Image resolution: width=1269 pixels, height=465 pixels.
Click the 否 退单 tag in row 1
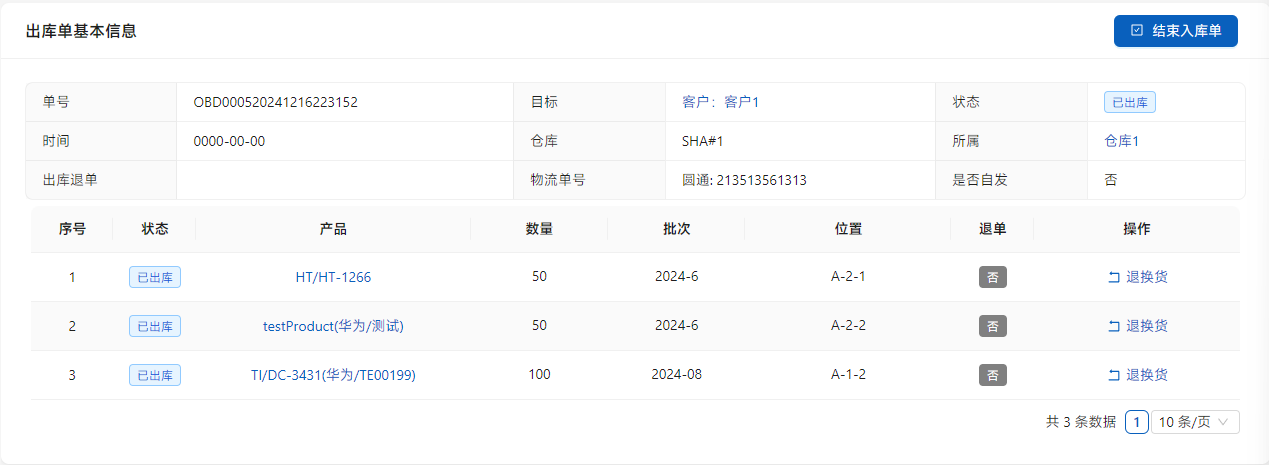click(992, 277)
